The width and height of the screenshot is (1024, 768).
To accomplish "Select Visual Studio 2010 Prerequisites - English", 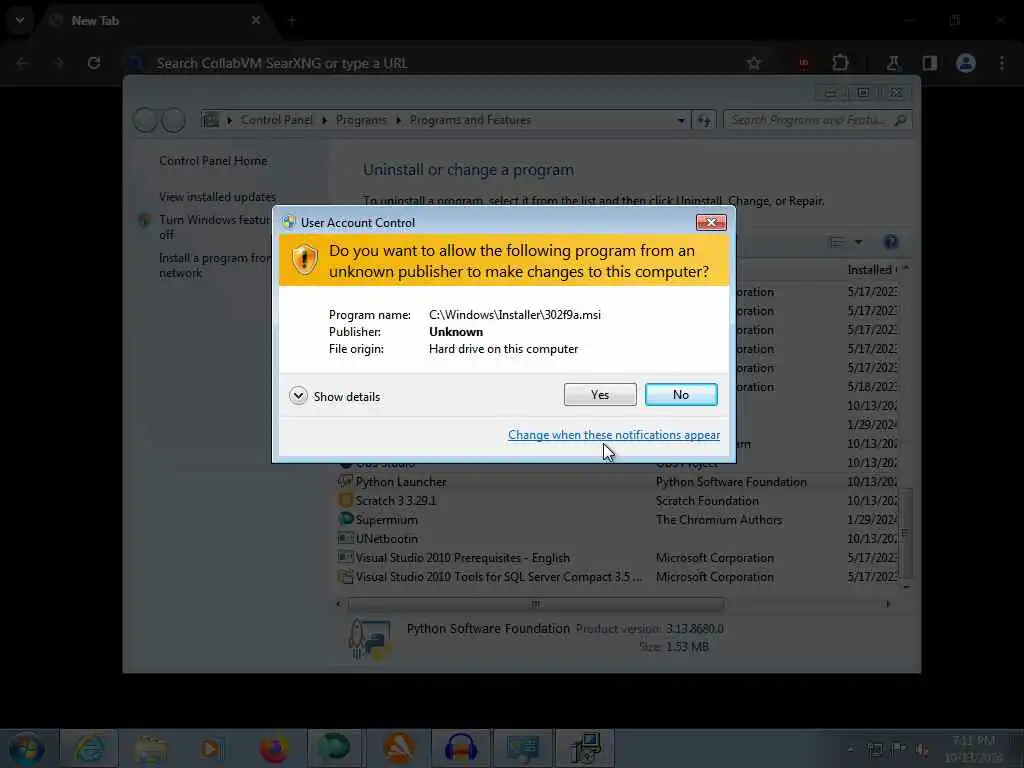I will 462,558.
